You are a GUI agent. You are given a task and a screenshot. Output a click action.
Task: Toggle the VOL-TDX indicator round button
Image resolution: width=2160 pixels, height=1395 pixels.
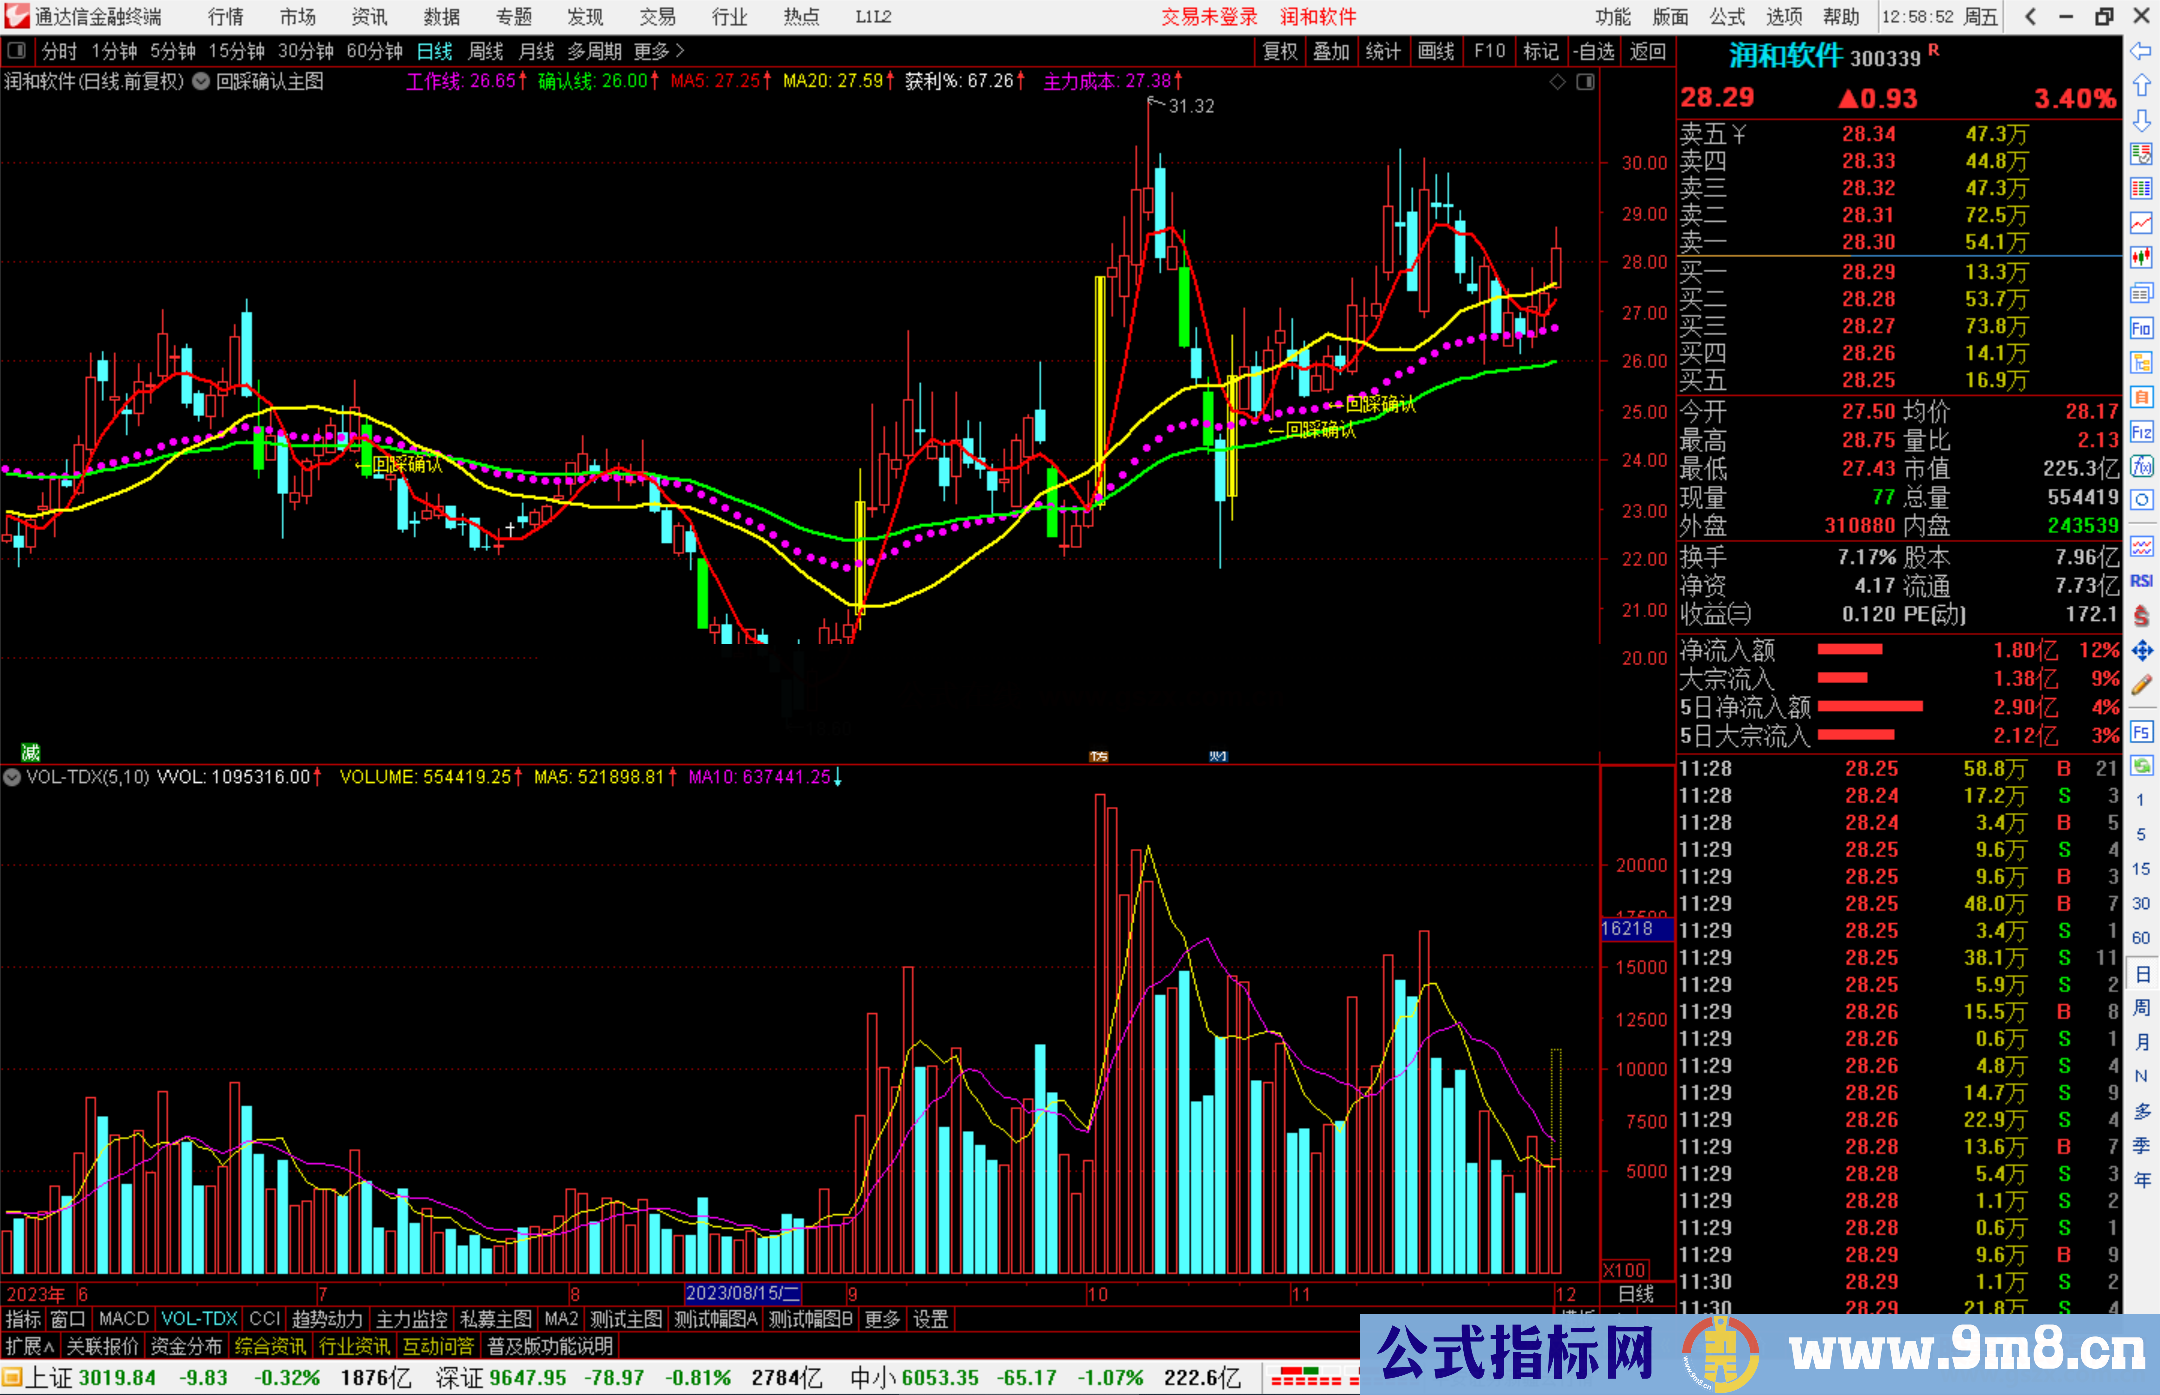click(x=12, y=777)
